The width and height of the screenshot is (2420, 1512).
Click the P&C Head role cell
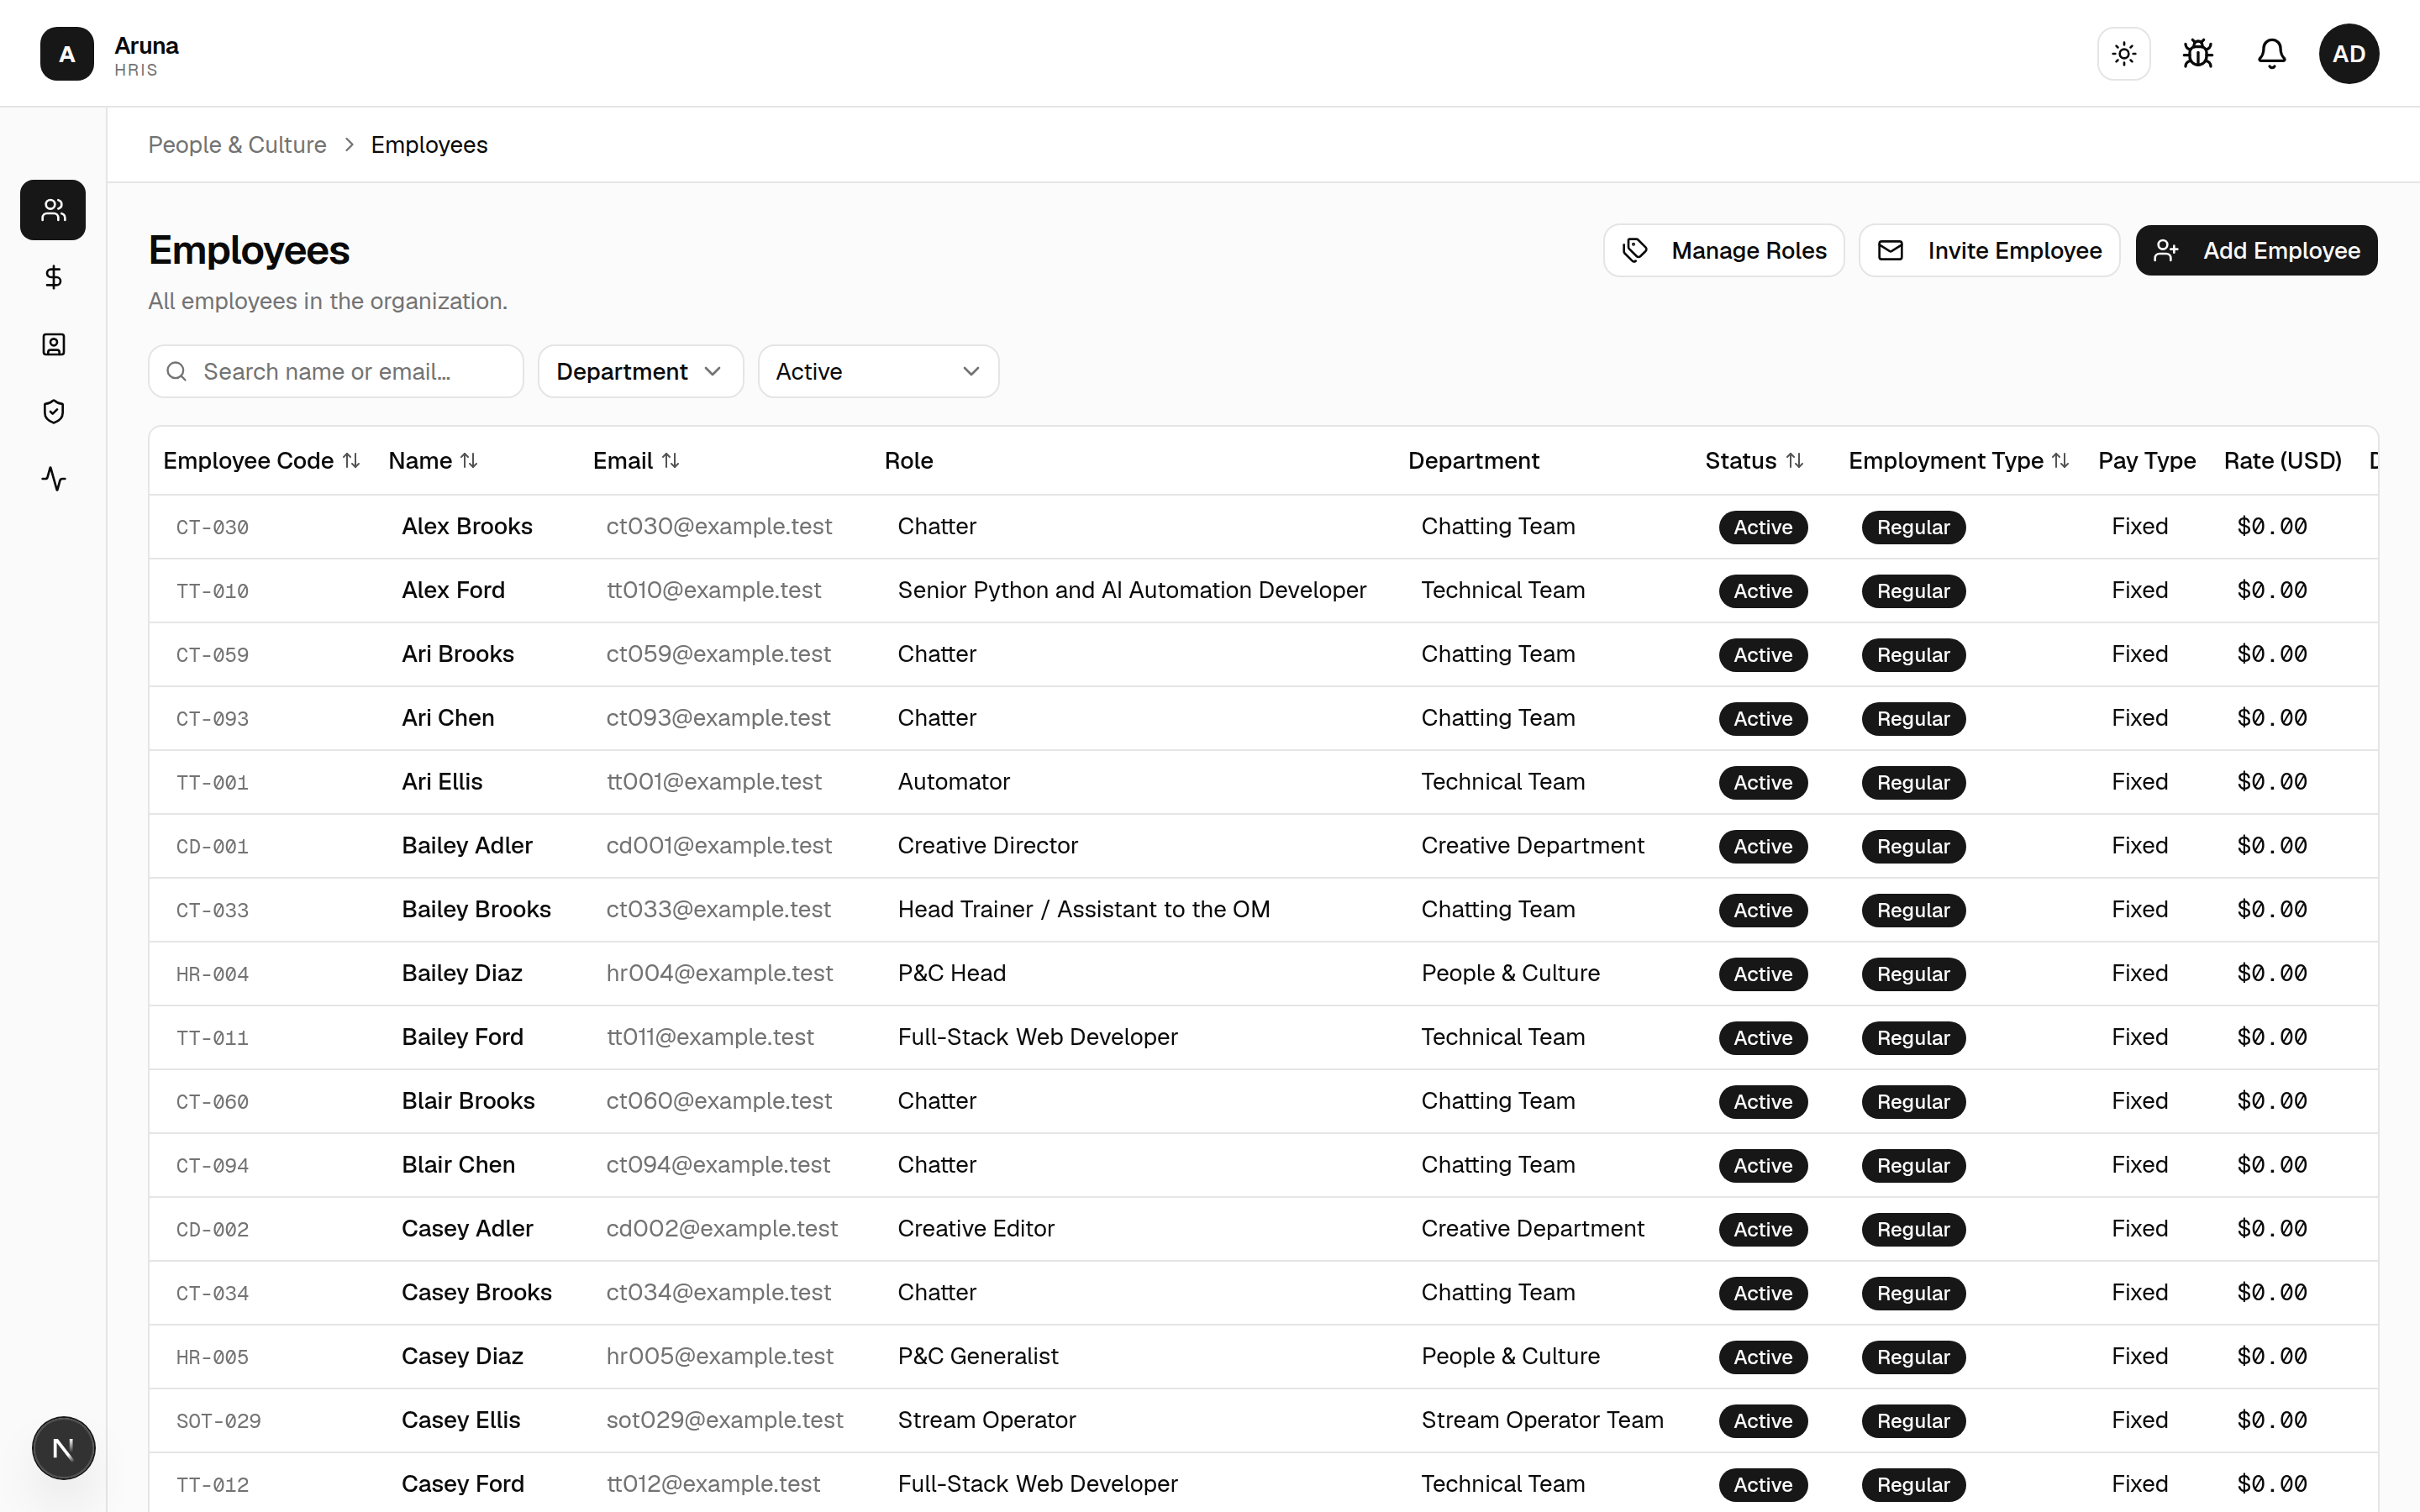coord(951,974)
